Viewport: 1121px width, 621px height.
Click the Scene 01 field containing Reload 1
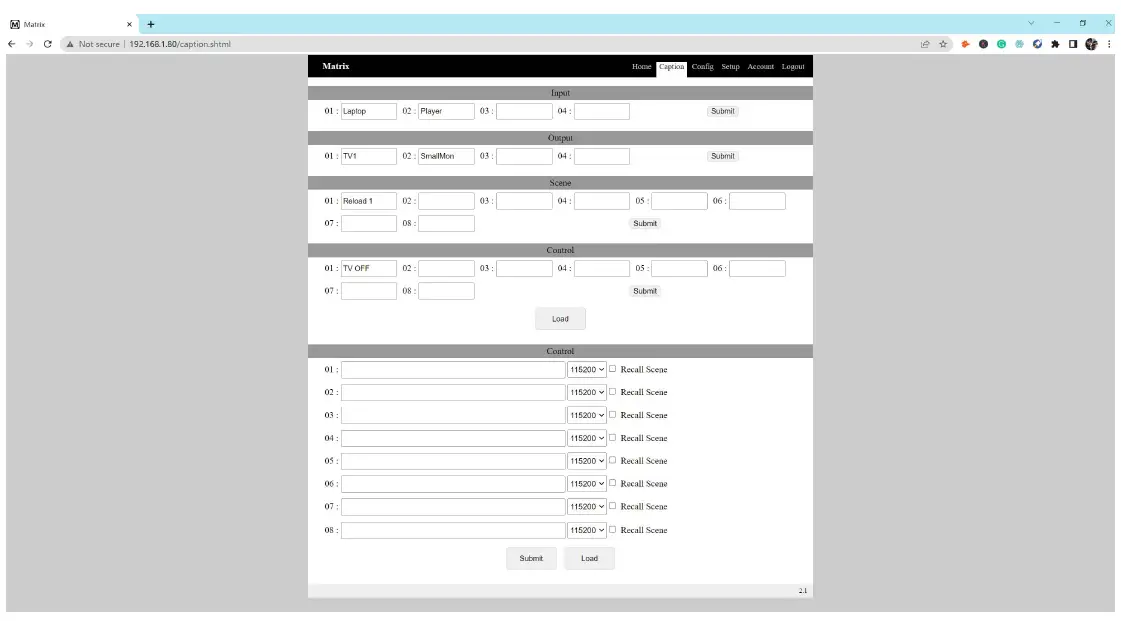pyautogui.click(x=369, y=201)
